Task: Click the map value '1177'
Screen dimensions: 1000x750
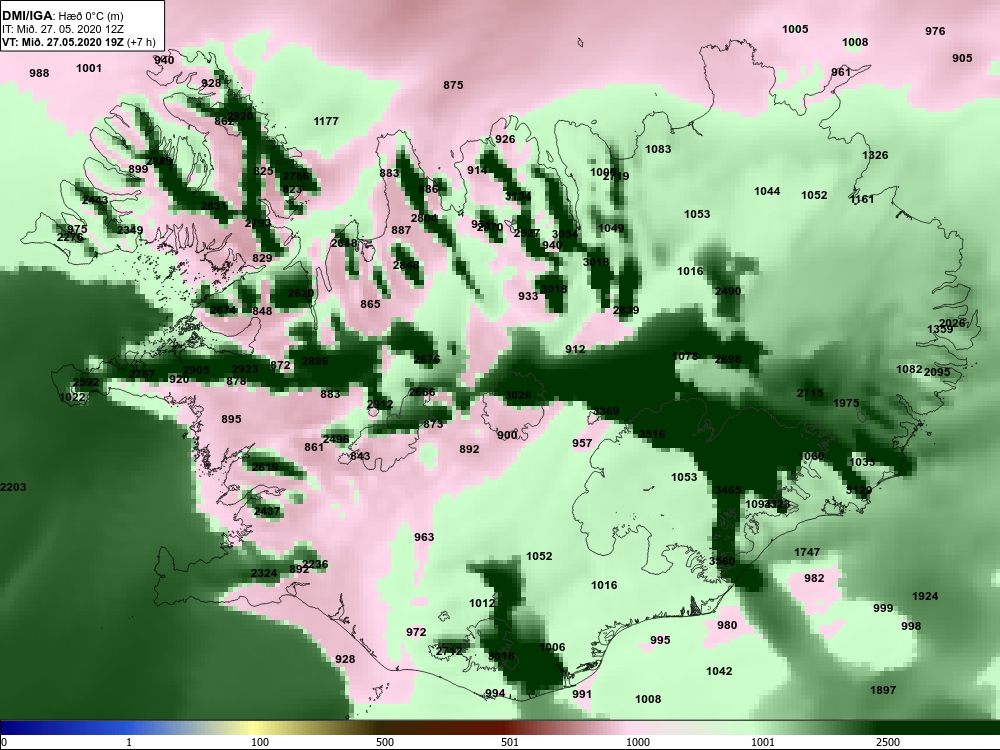Action: click(x=326, y=121)
